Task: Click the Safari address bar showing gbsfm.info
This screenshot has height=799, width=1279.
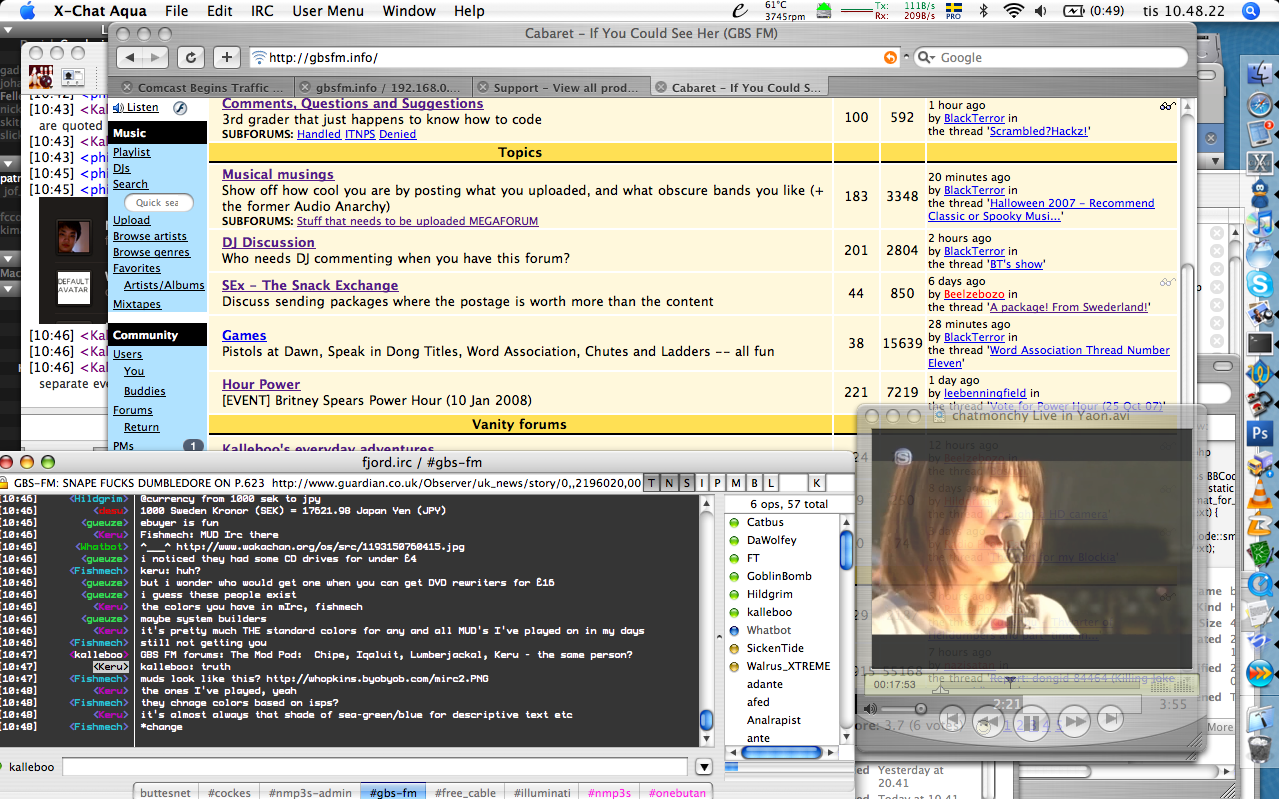Action: (573, 58)
